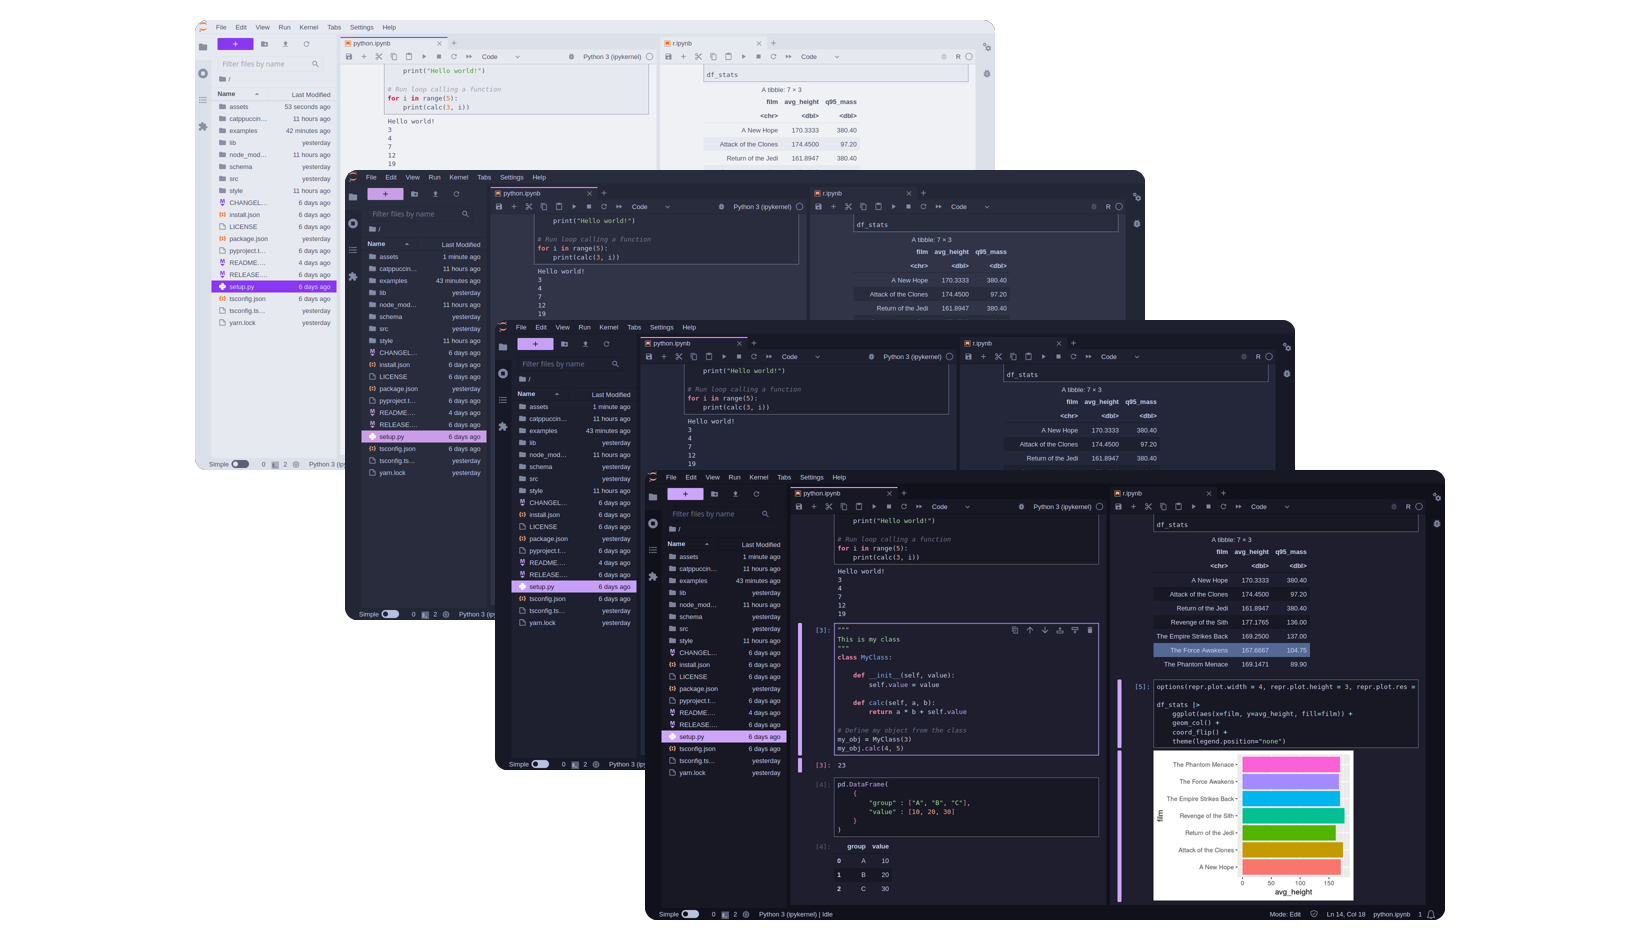Toggle Simple mode switch in frontmost window
This screenshot has height=940, width=1640.
690,914
